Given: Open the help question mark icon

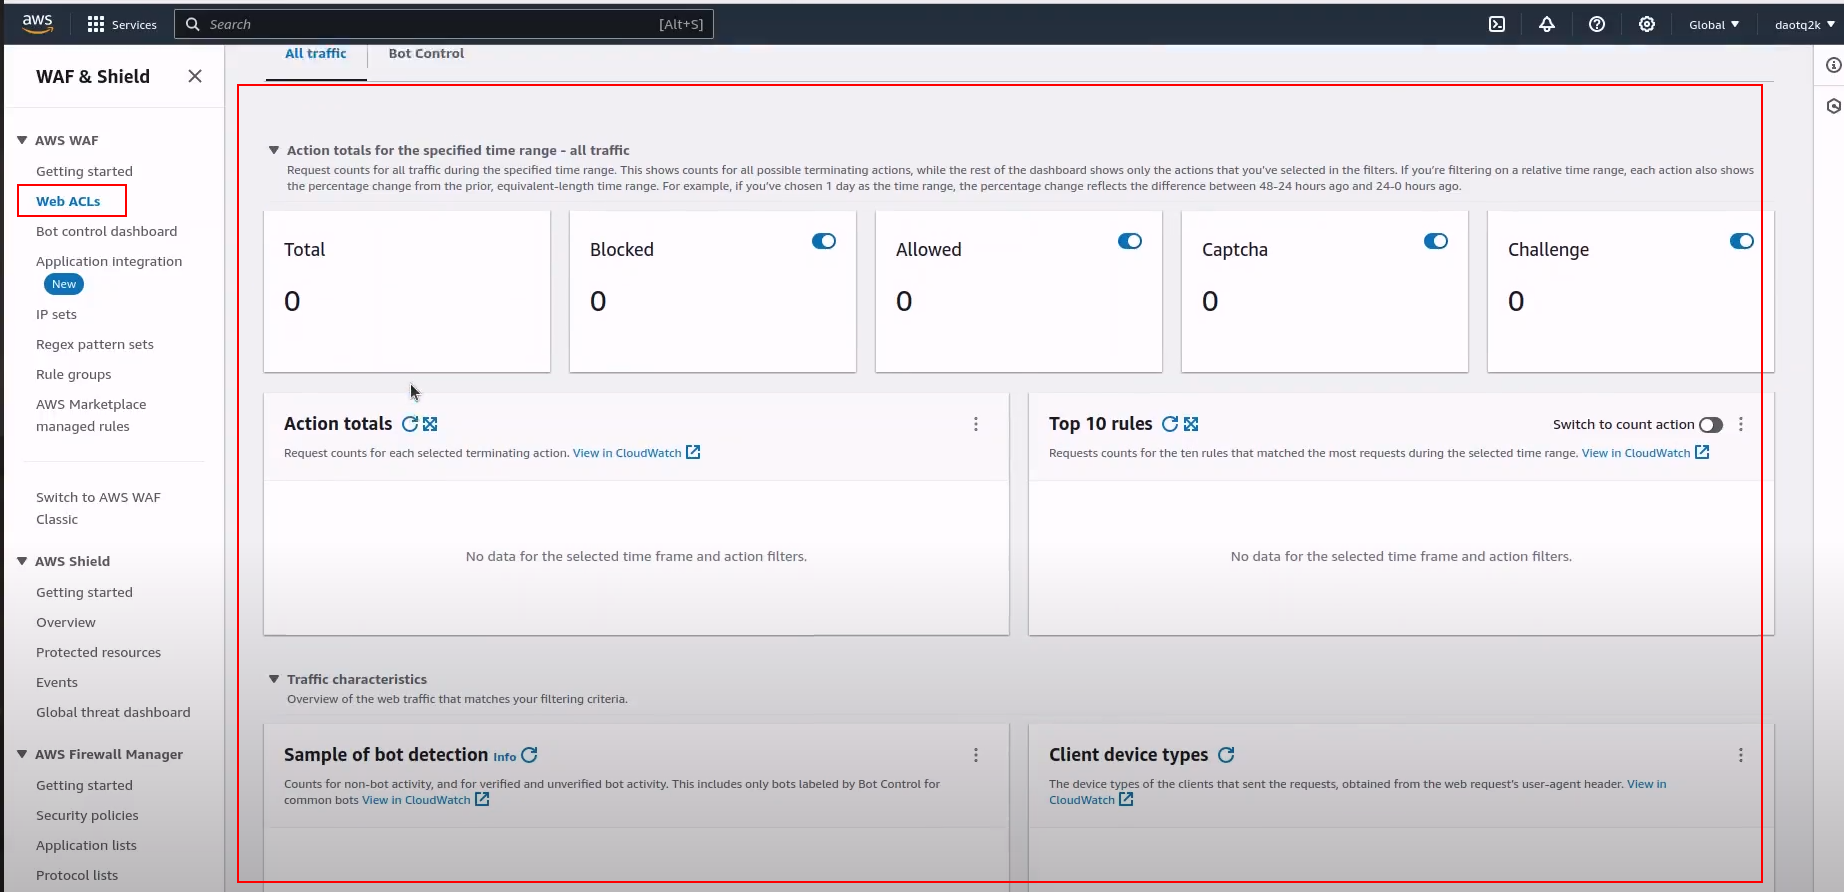Looking at the screenshot, I should pos(1597,24).
